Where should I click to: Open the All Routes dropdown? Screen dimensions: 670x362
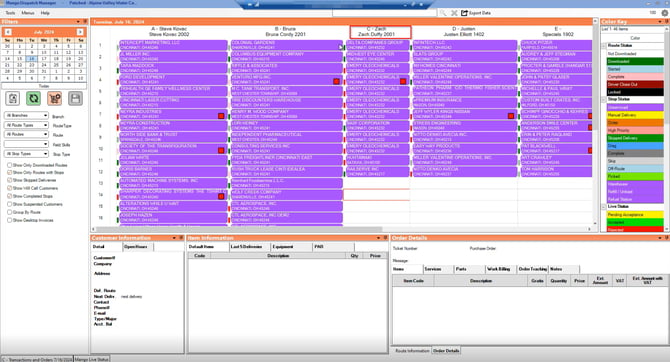click(x=26, y=134)
